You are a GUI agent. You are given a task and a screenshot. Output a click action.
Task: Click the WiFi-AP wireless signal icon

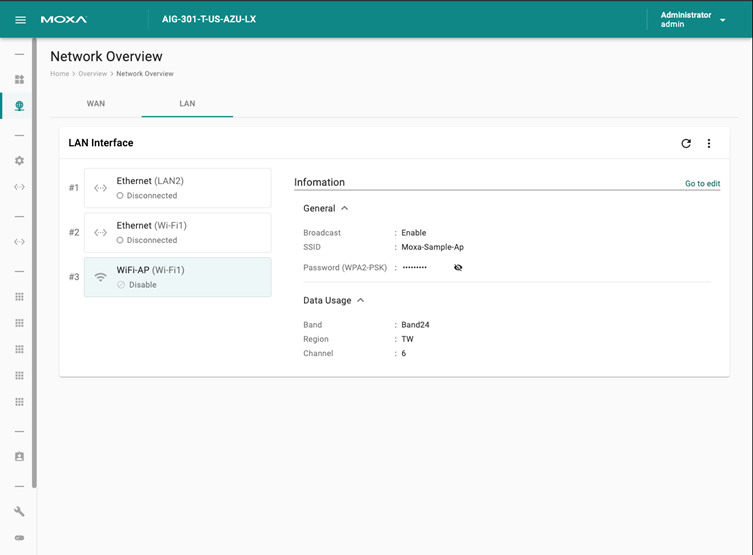click(x=100, y=277)
